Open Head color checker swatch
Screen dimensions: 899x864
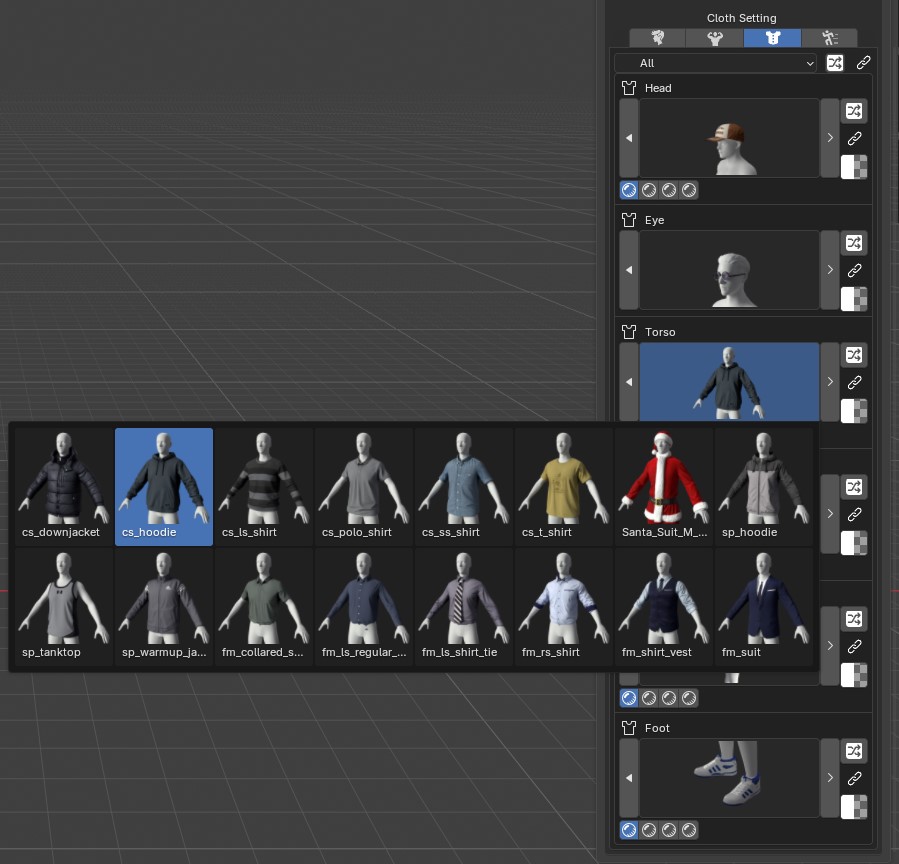[x=854, y=167]
